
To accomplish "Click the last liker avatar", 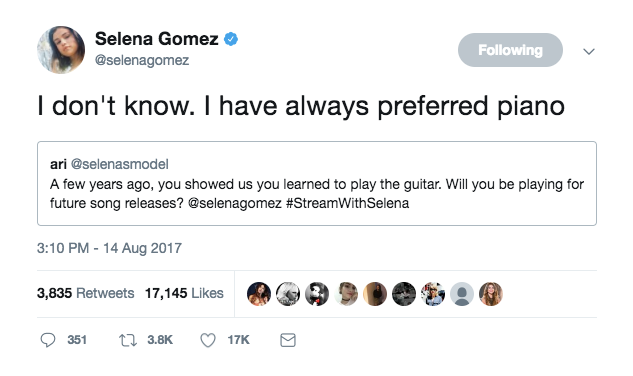I will tap(491, 294).
